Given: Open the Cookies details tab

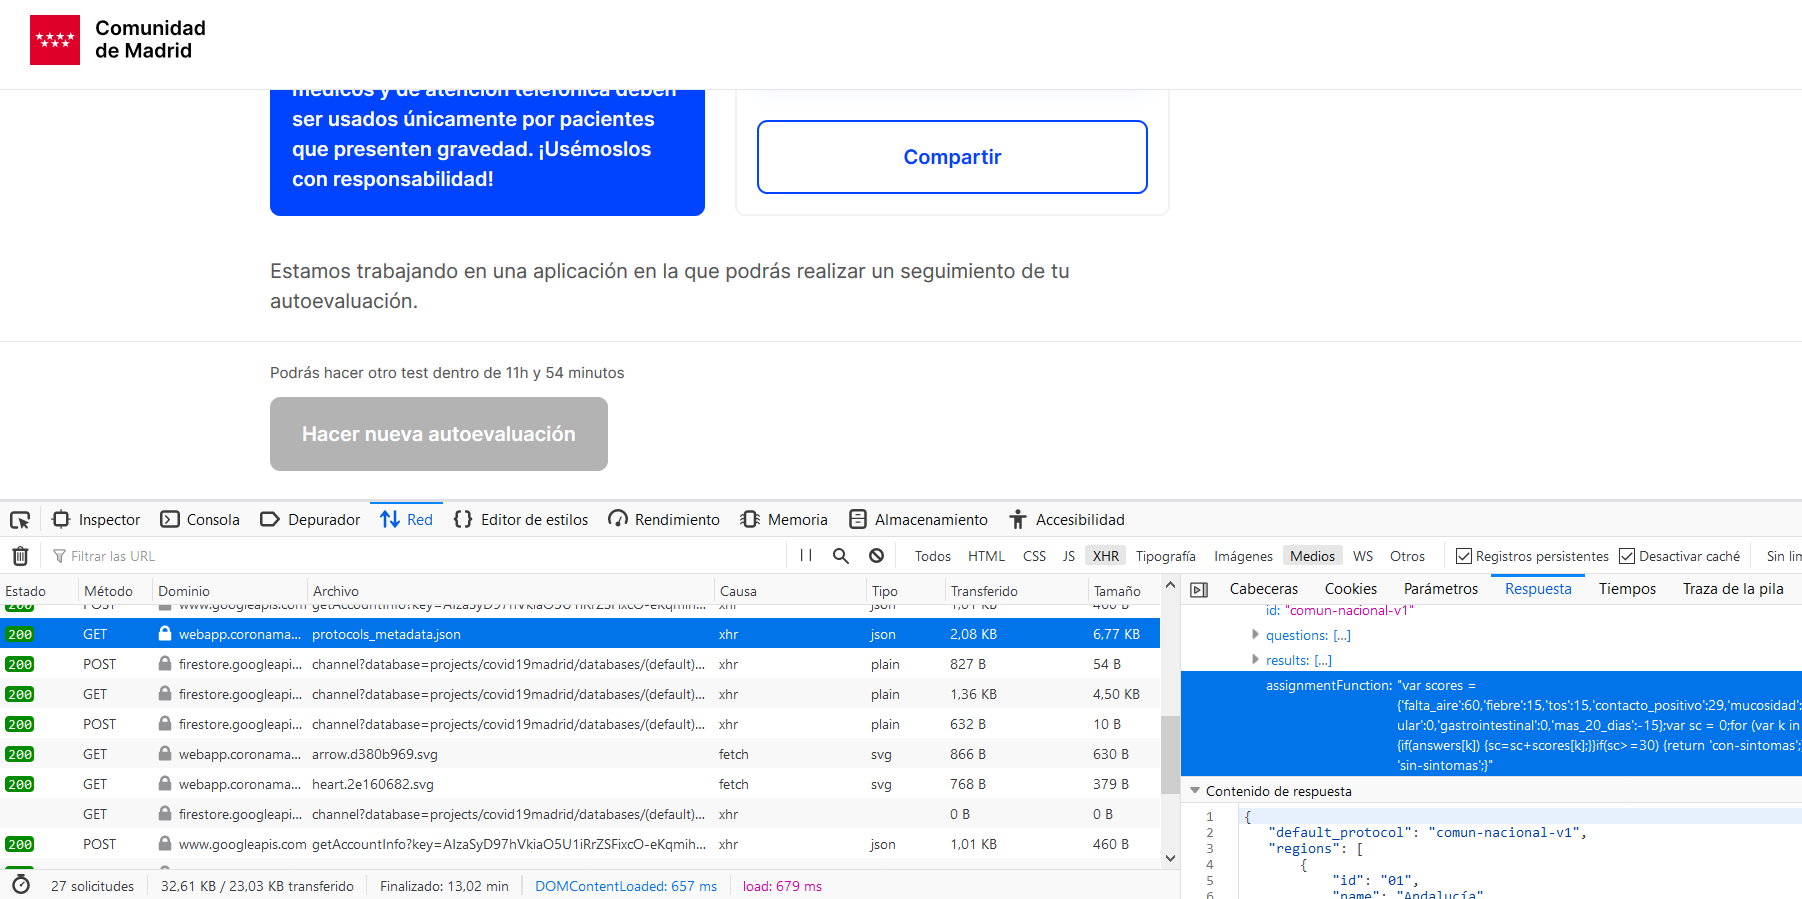Looking at the screenshot, I should pos(1350,589).
